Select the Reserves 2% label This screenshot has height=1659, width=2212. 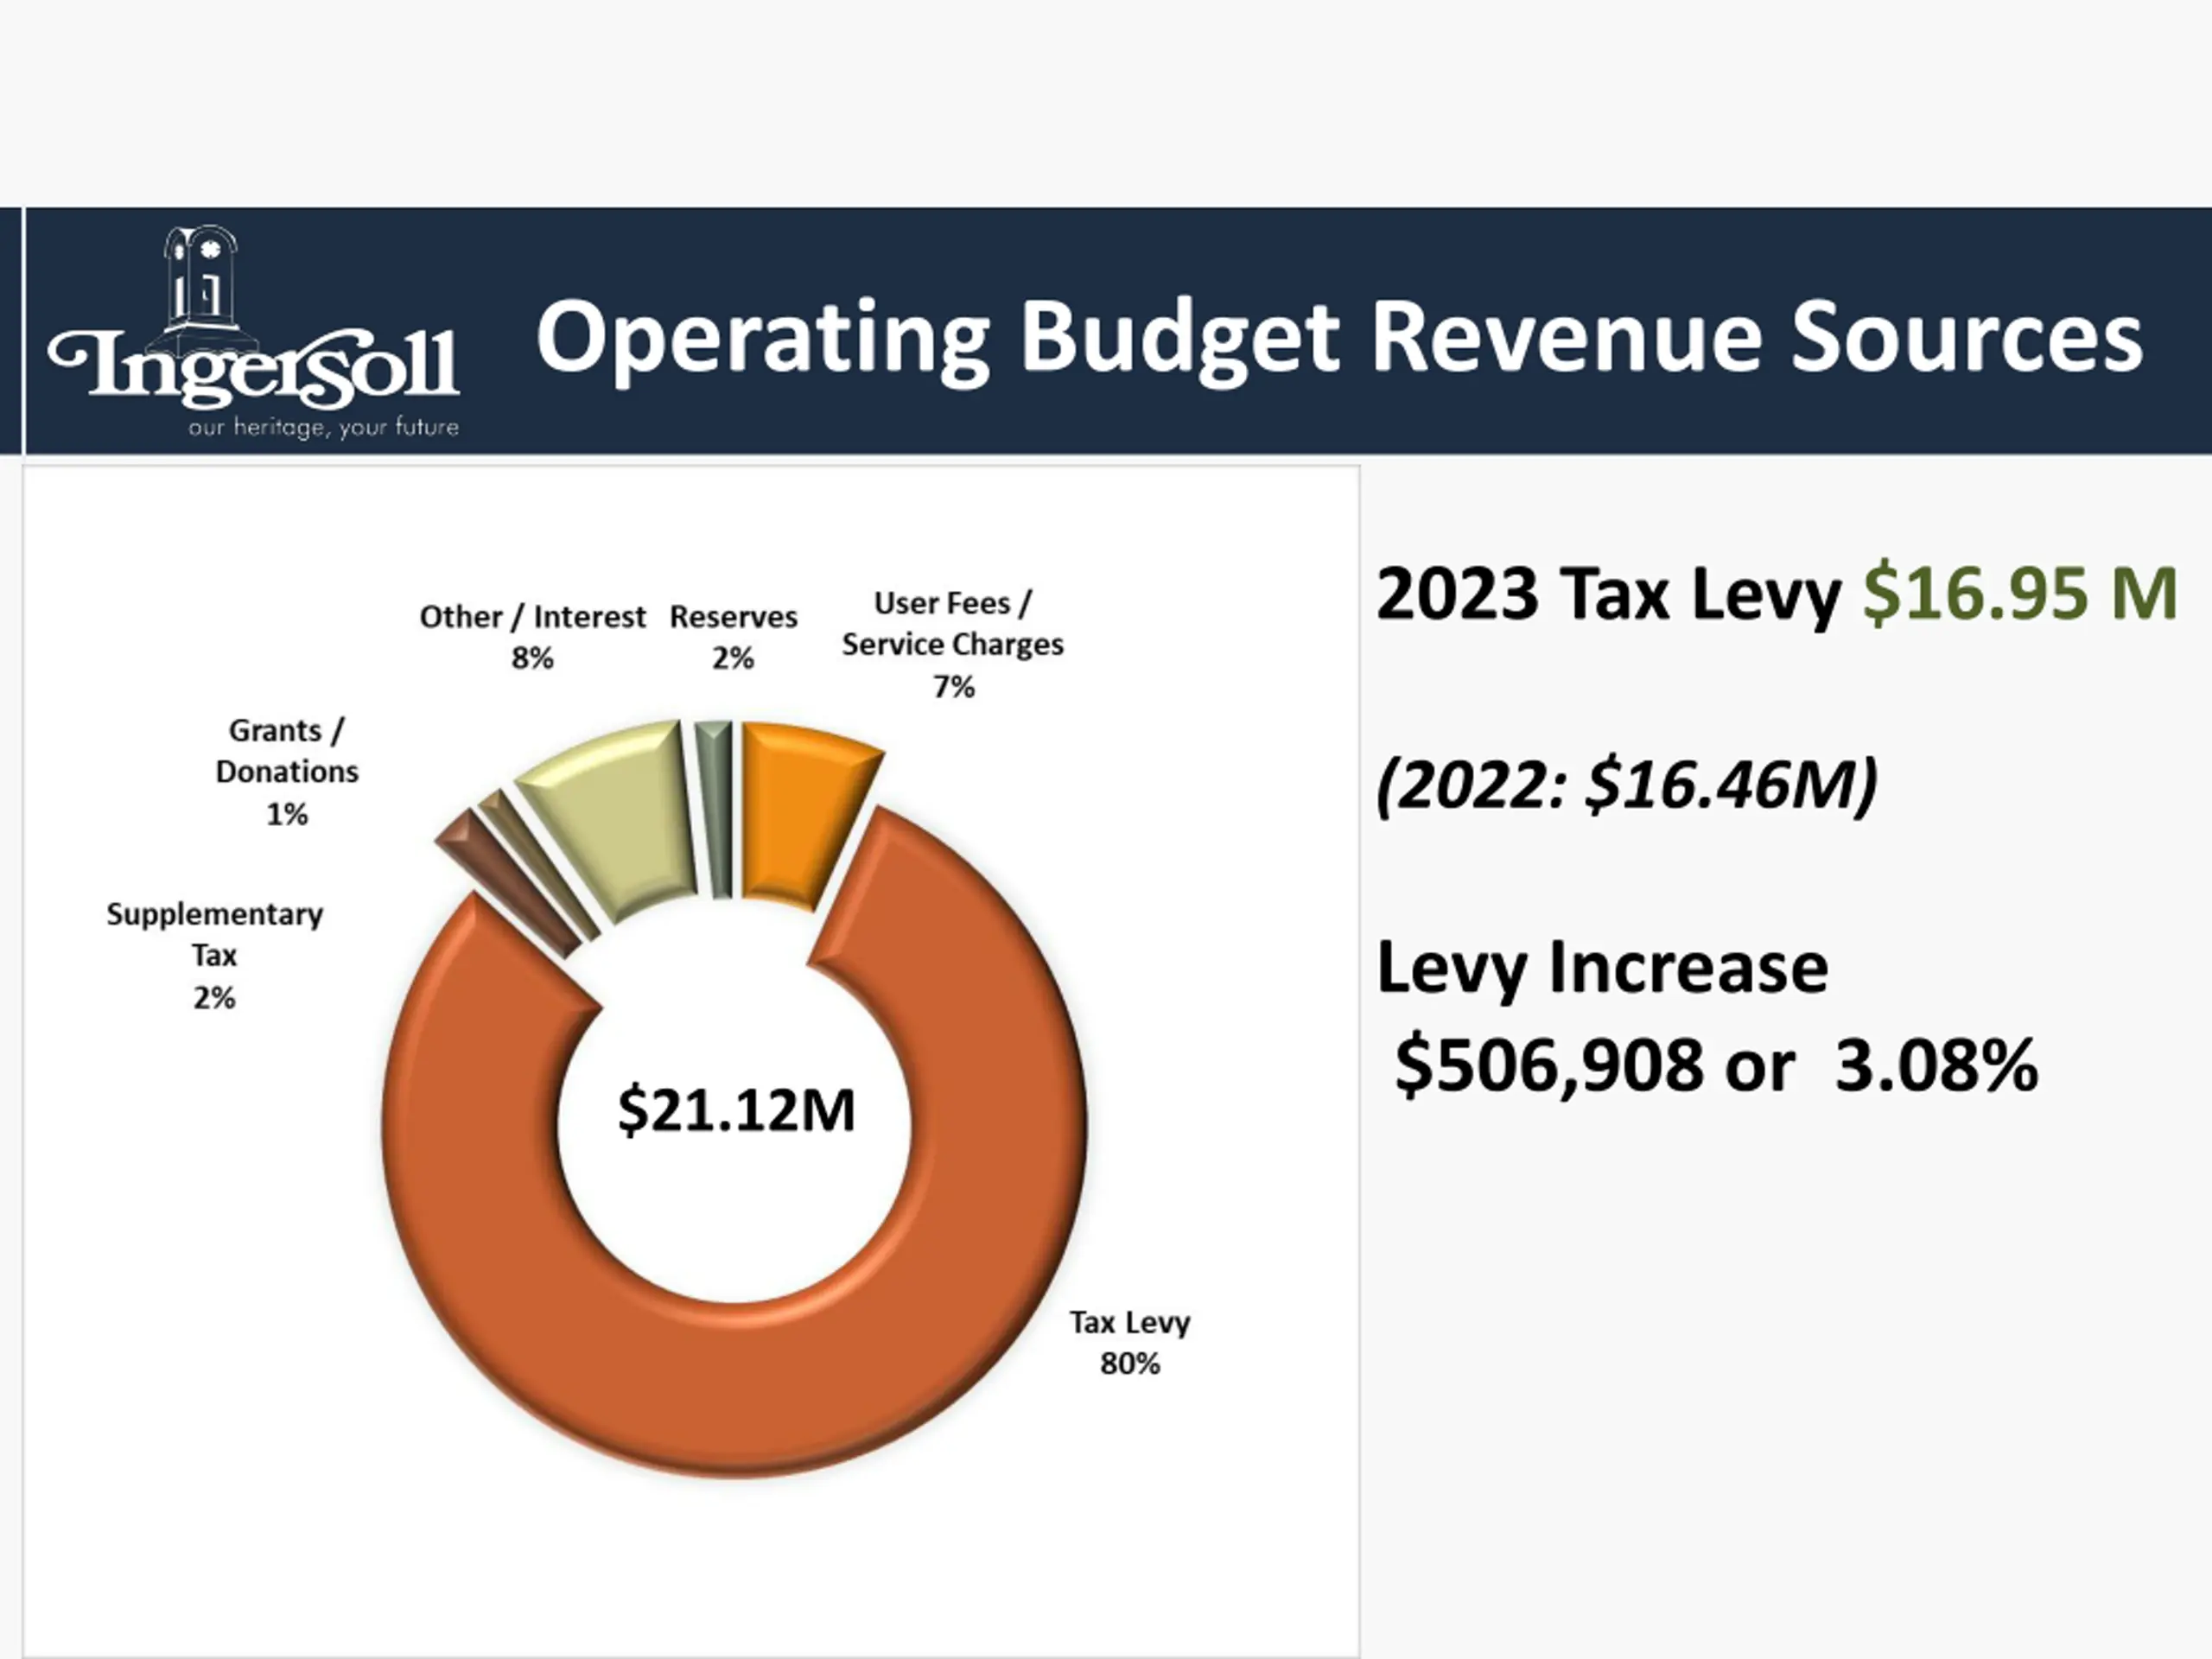733,636
